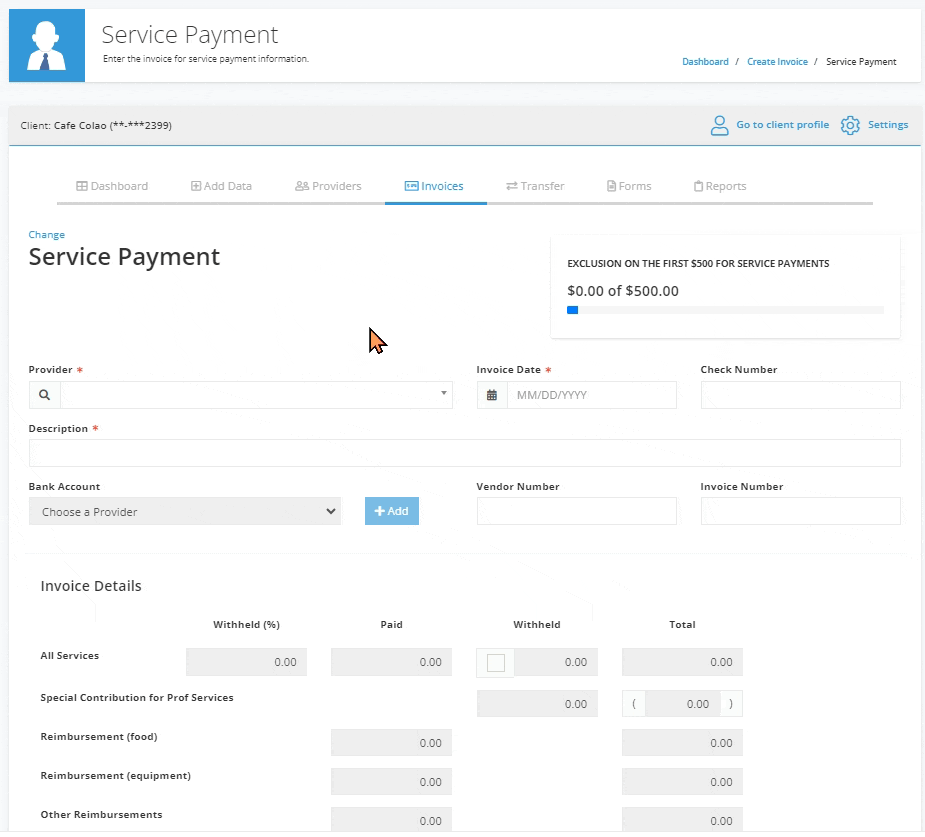Select the Transfer tab

[x=535, y=186]
